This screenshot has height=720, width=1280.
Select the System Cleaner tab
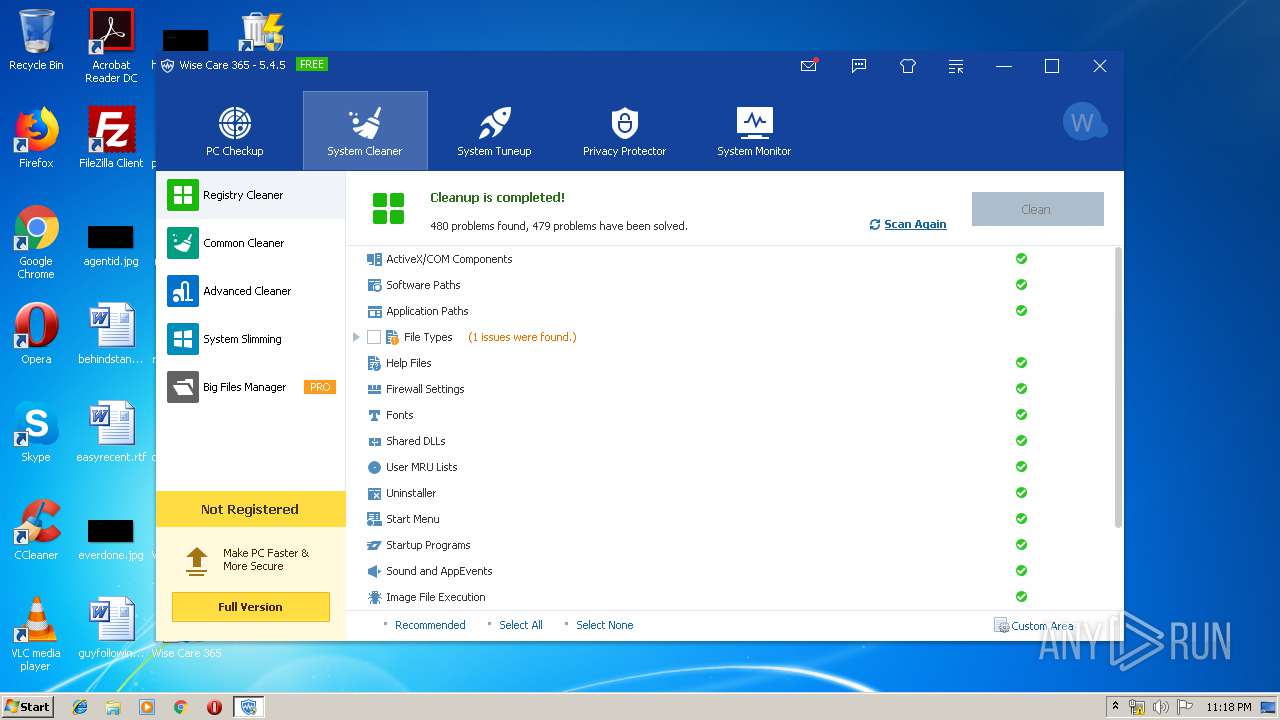click(x=365, y=131)
